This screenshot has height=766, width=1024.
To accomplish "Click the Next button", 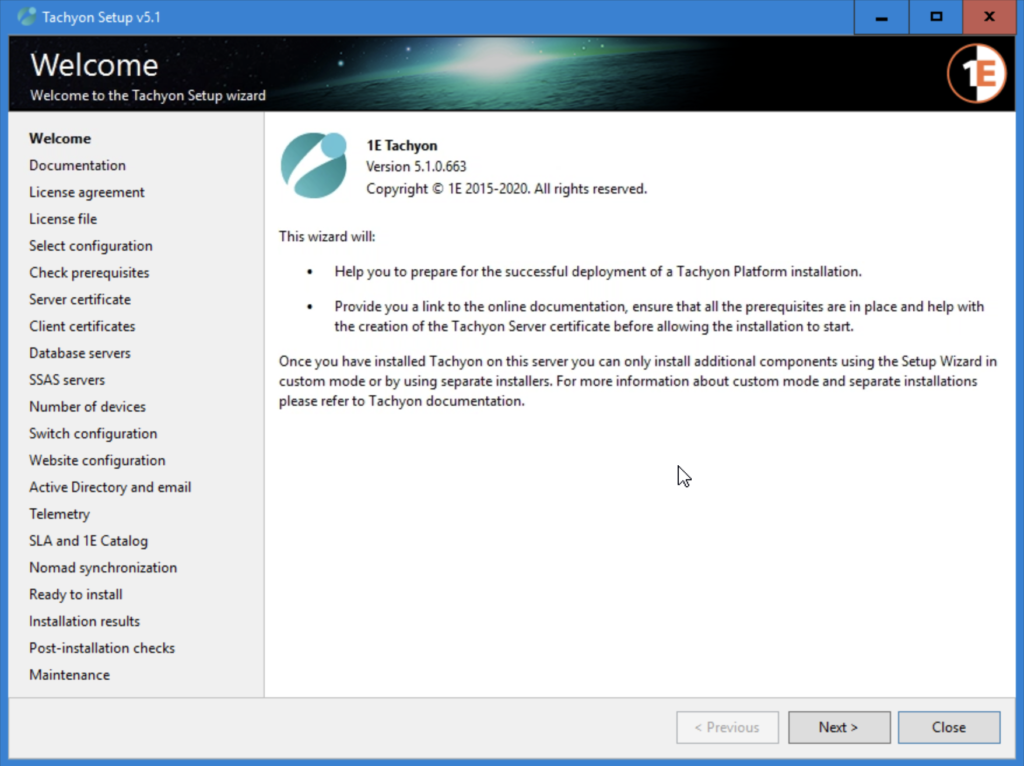I will [838, 727].
